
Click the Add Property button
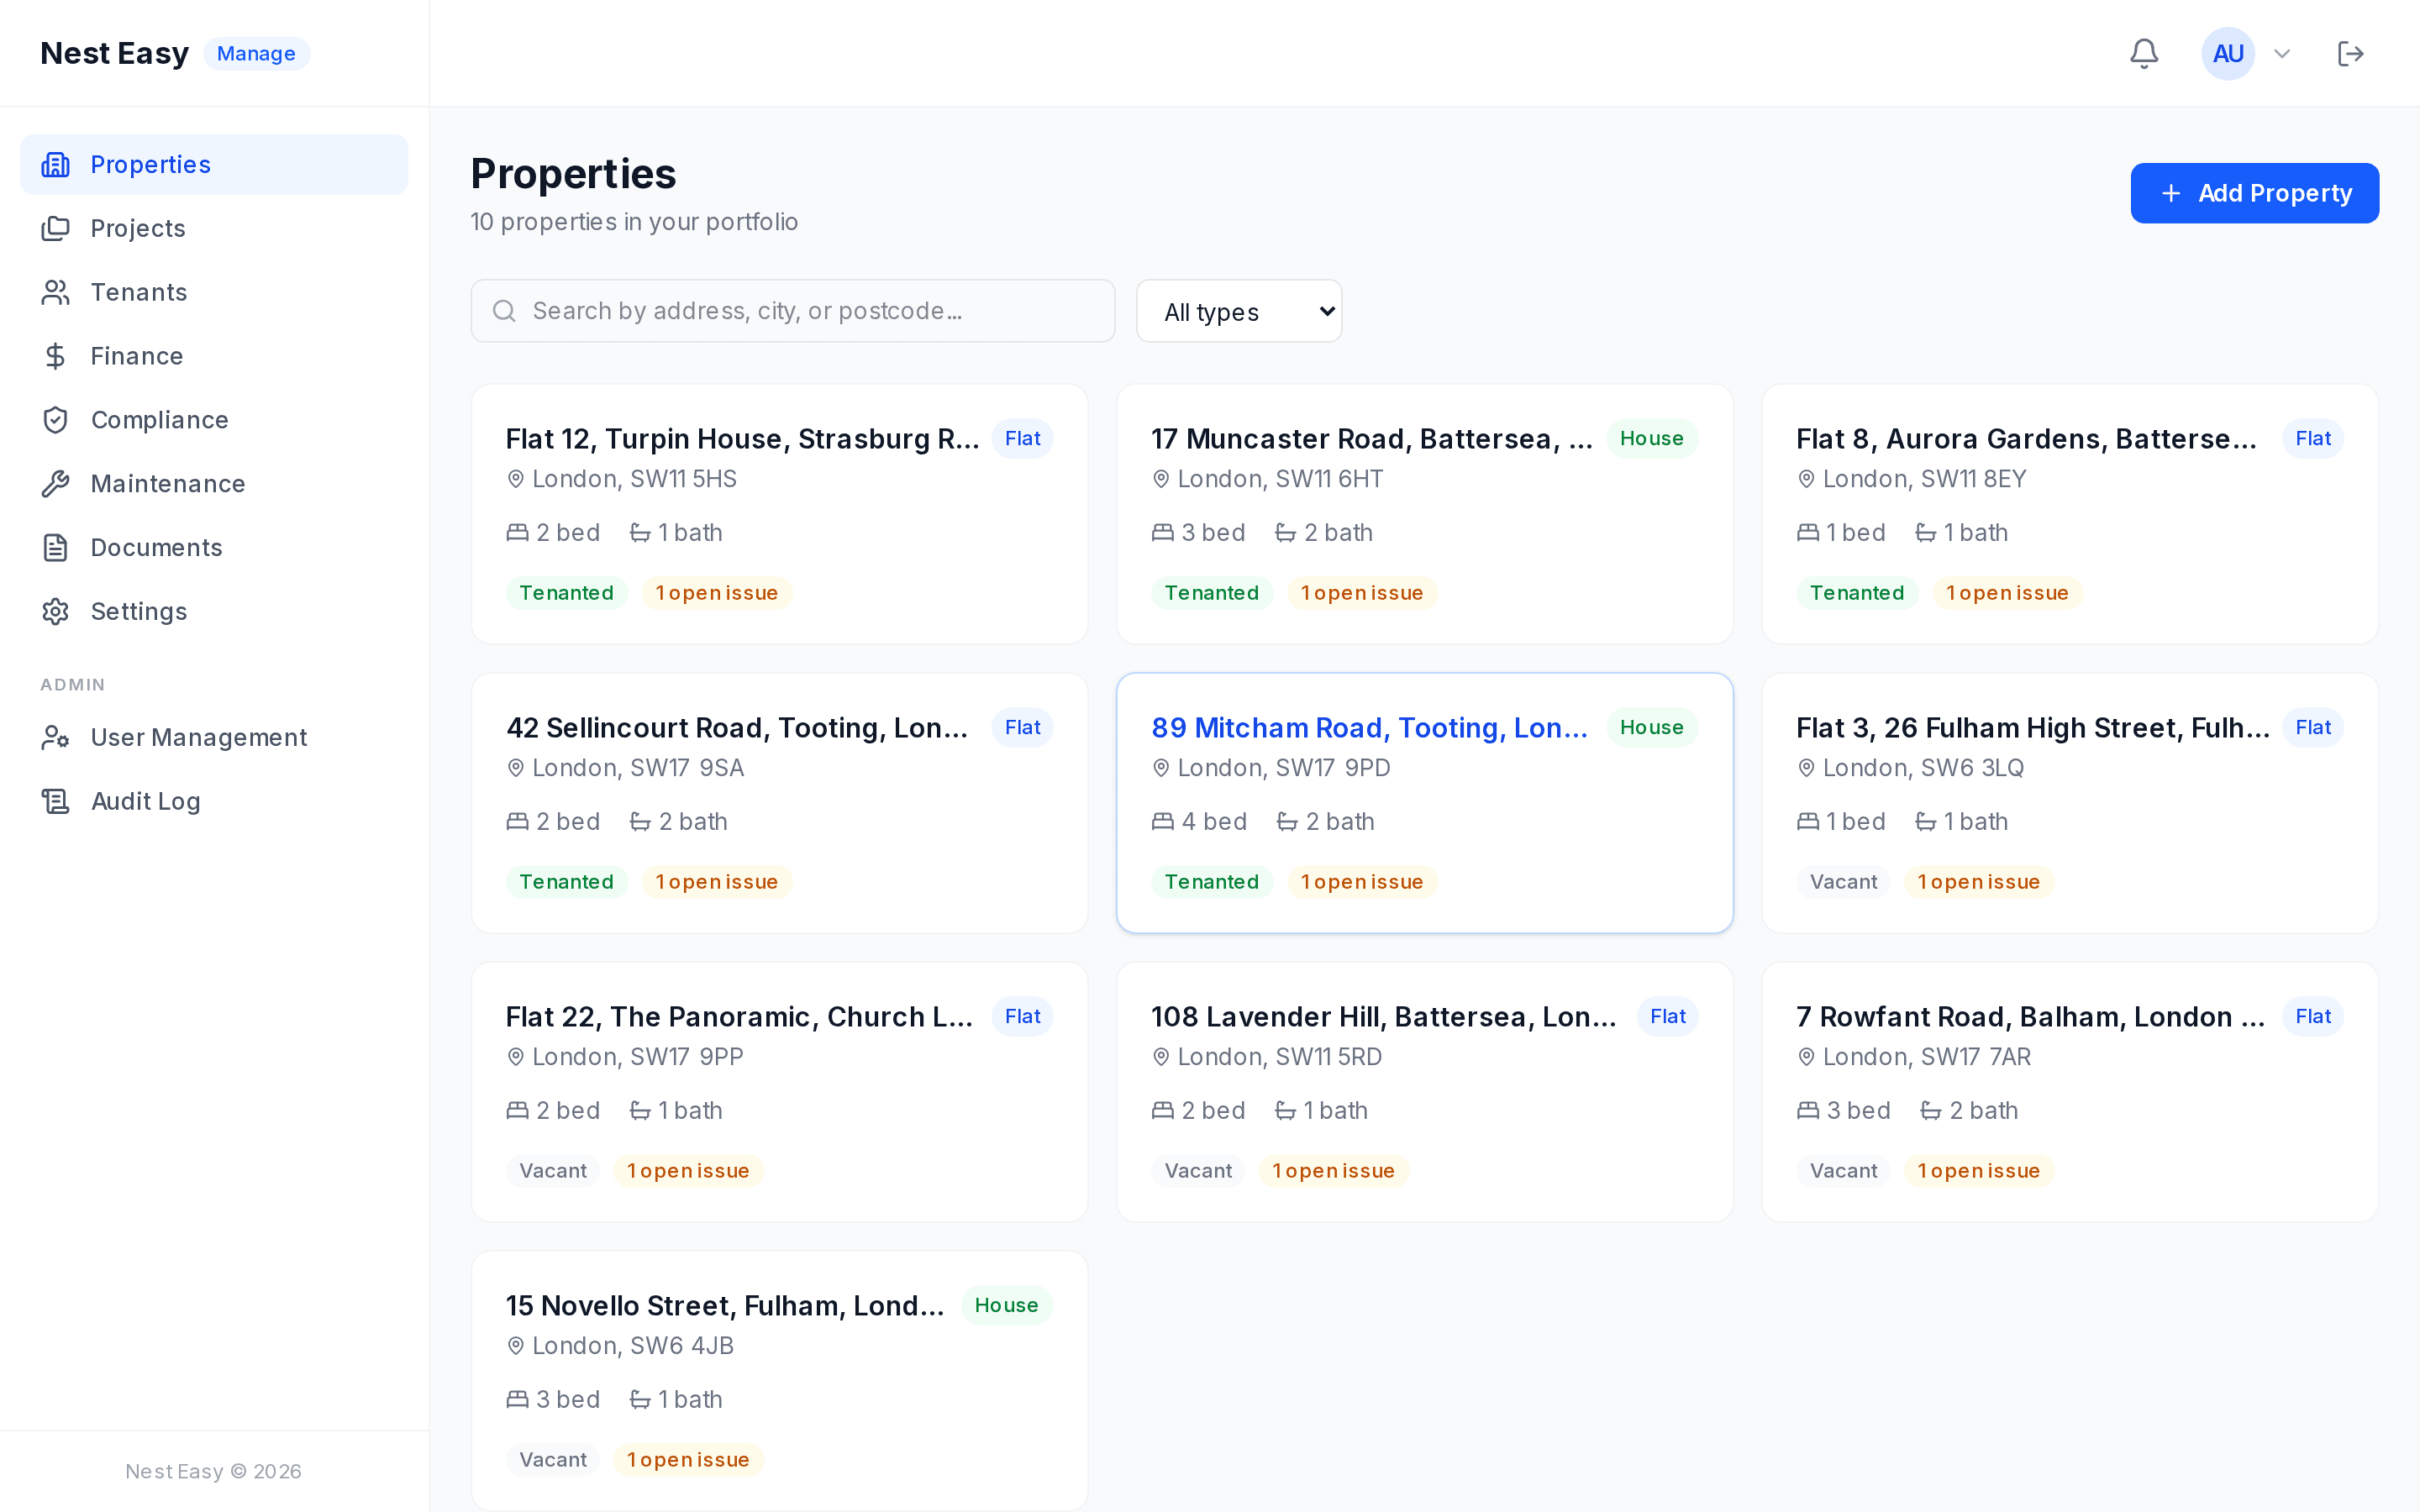[2255, 192]
